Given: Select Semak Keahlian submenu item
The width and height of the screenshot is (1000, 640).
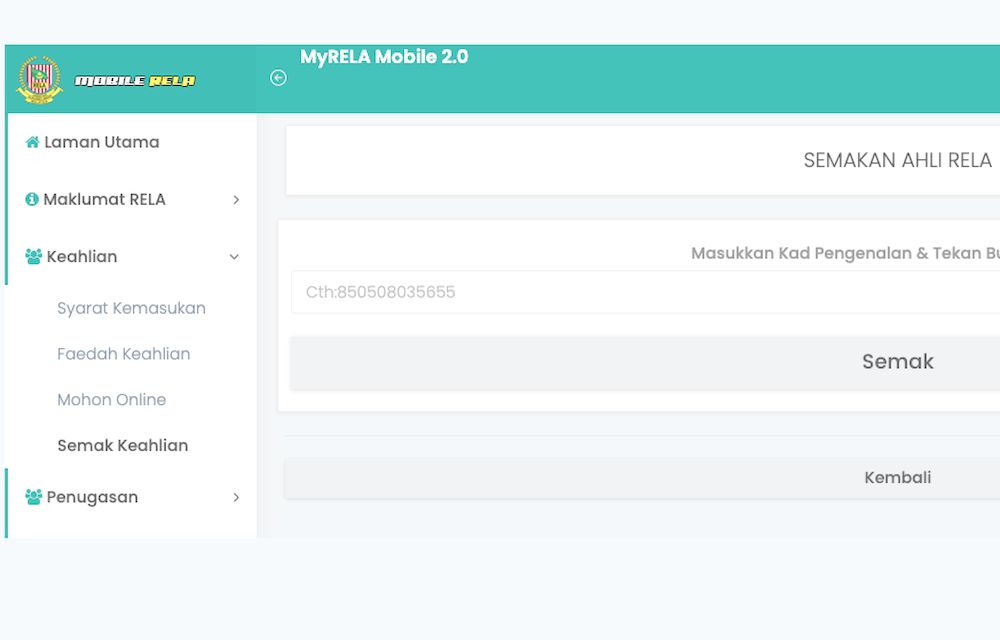Looking at the screenshot, I should pos(122,446).
